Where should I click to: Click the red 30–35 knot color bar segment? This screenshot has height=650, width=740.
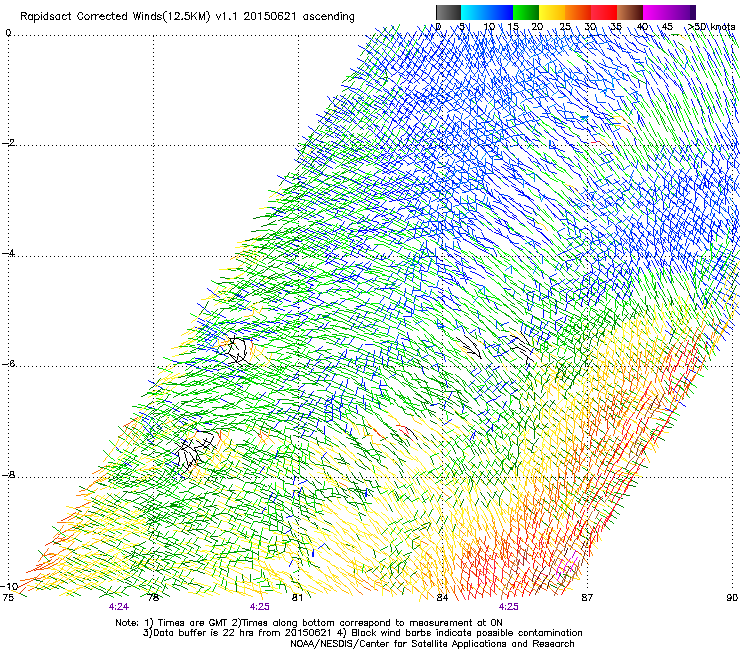[604, 12]
